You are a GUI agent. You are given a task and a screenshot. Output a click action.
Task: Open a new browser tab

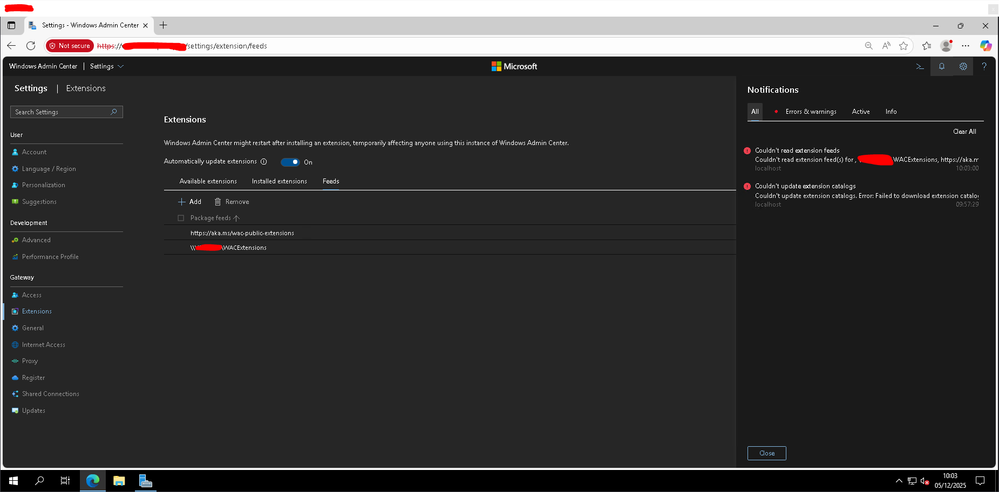click(163, 25)
